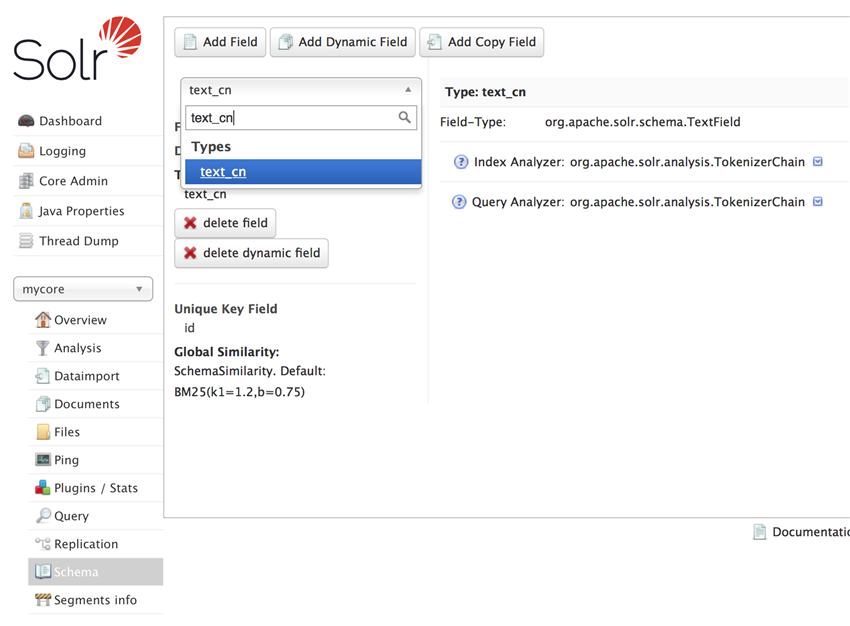This screenshot has width=850, height=626.
Task: Select text_cn under Types list
Action: tap(303, 172)
